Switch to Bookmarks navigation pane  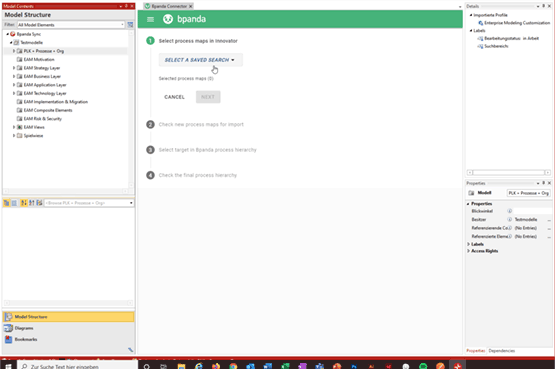pos(69,340)
